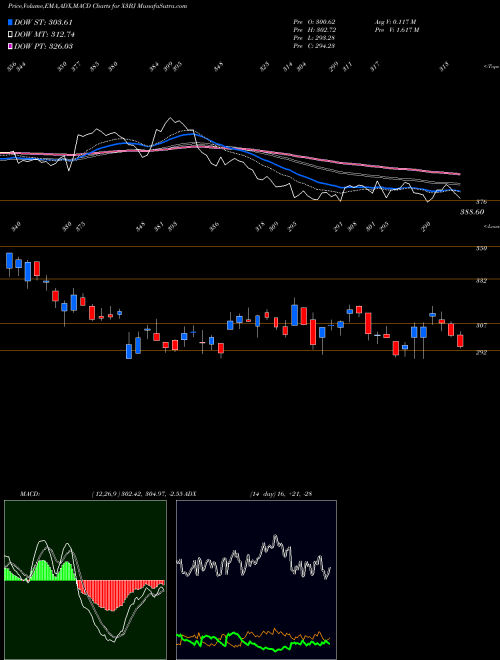Click the 292 price axis label
Viewport: 500px width, 660px height.
tap(481, 353)
